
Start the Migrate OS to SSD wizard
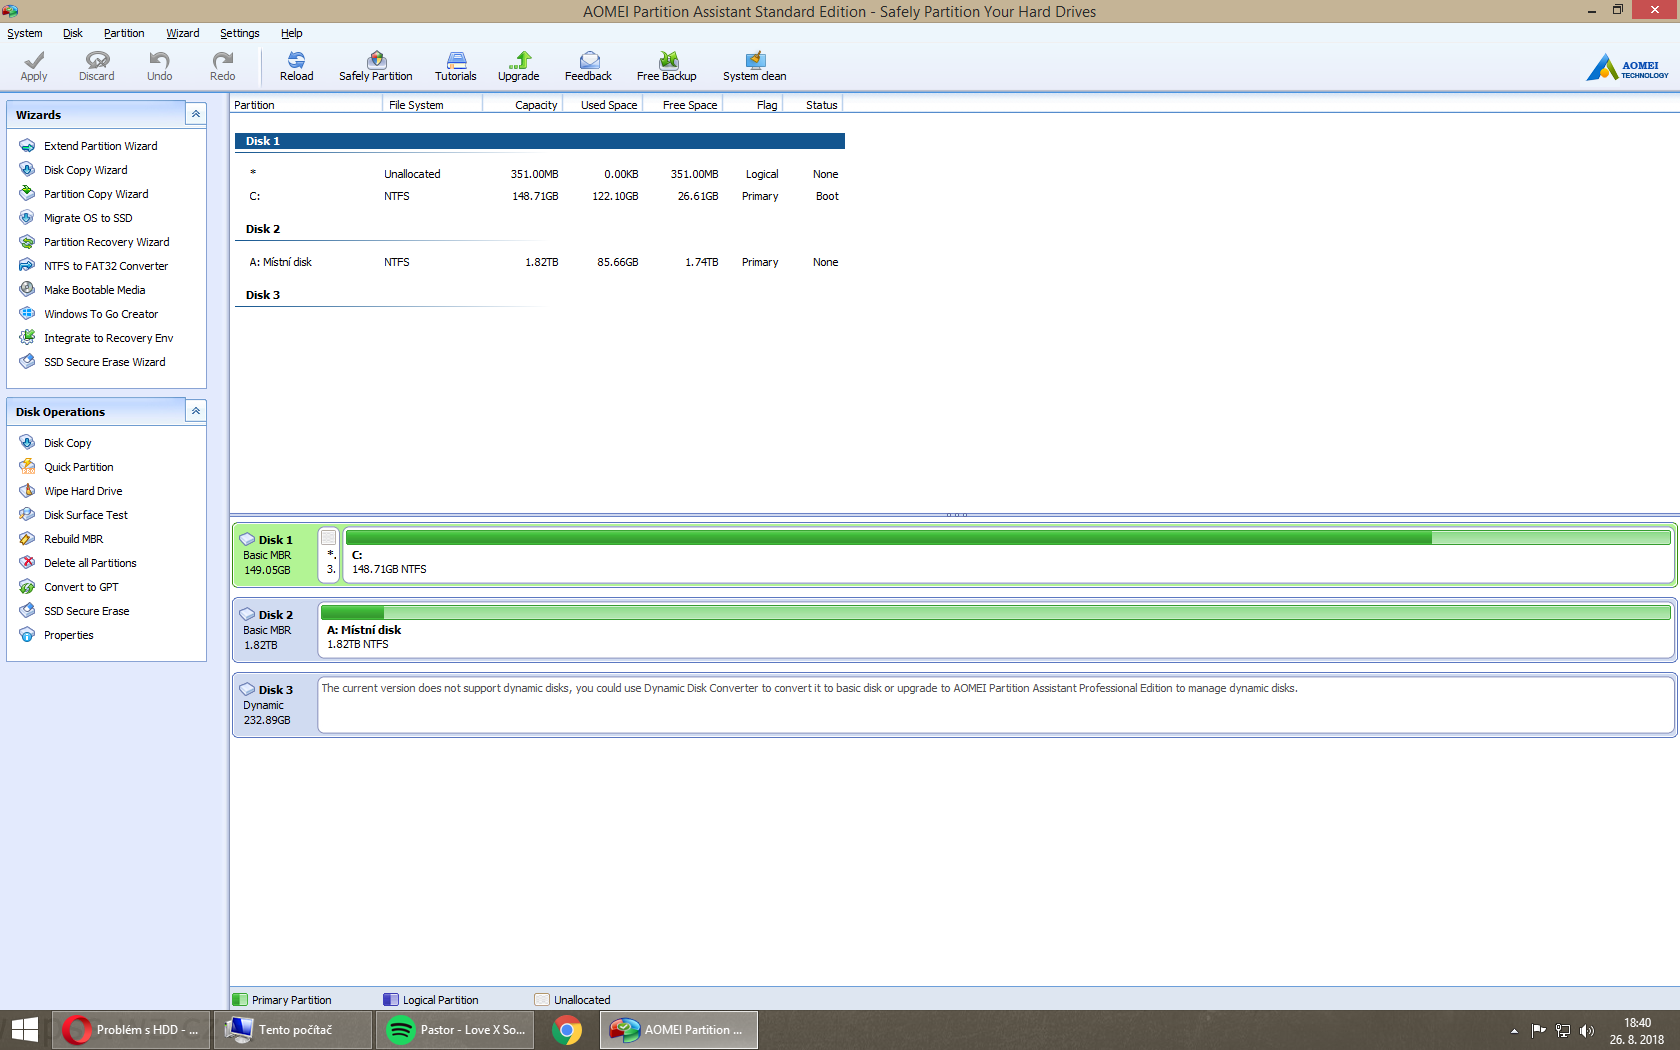88,218
